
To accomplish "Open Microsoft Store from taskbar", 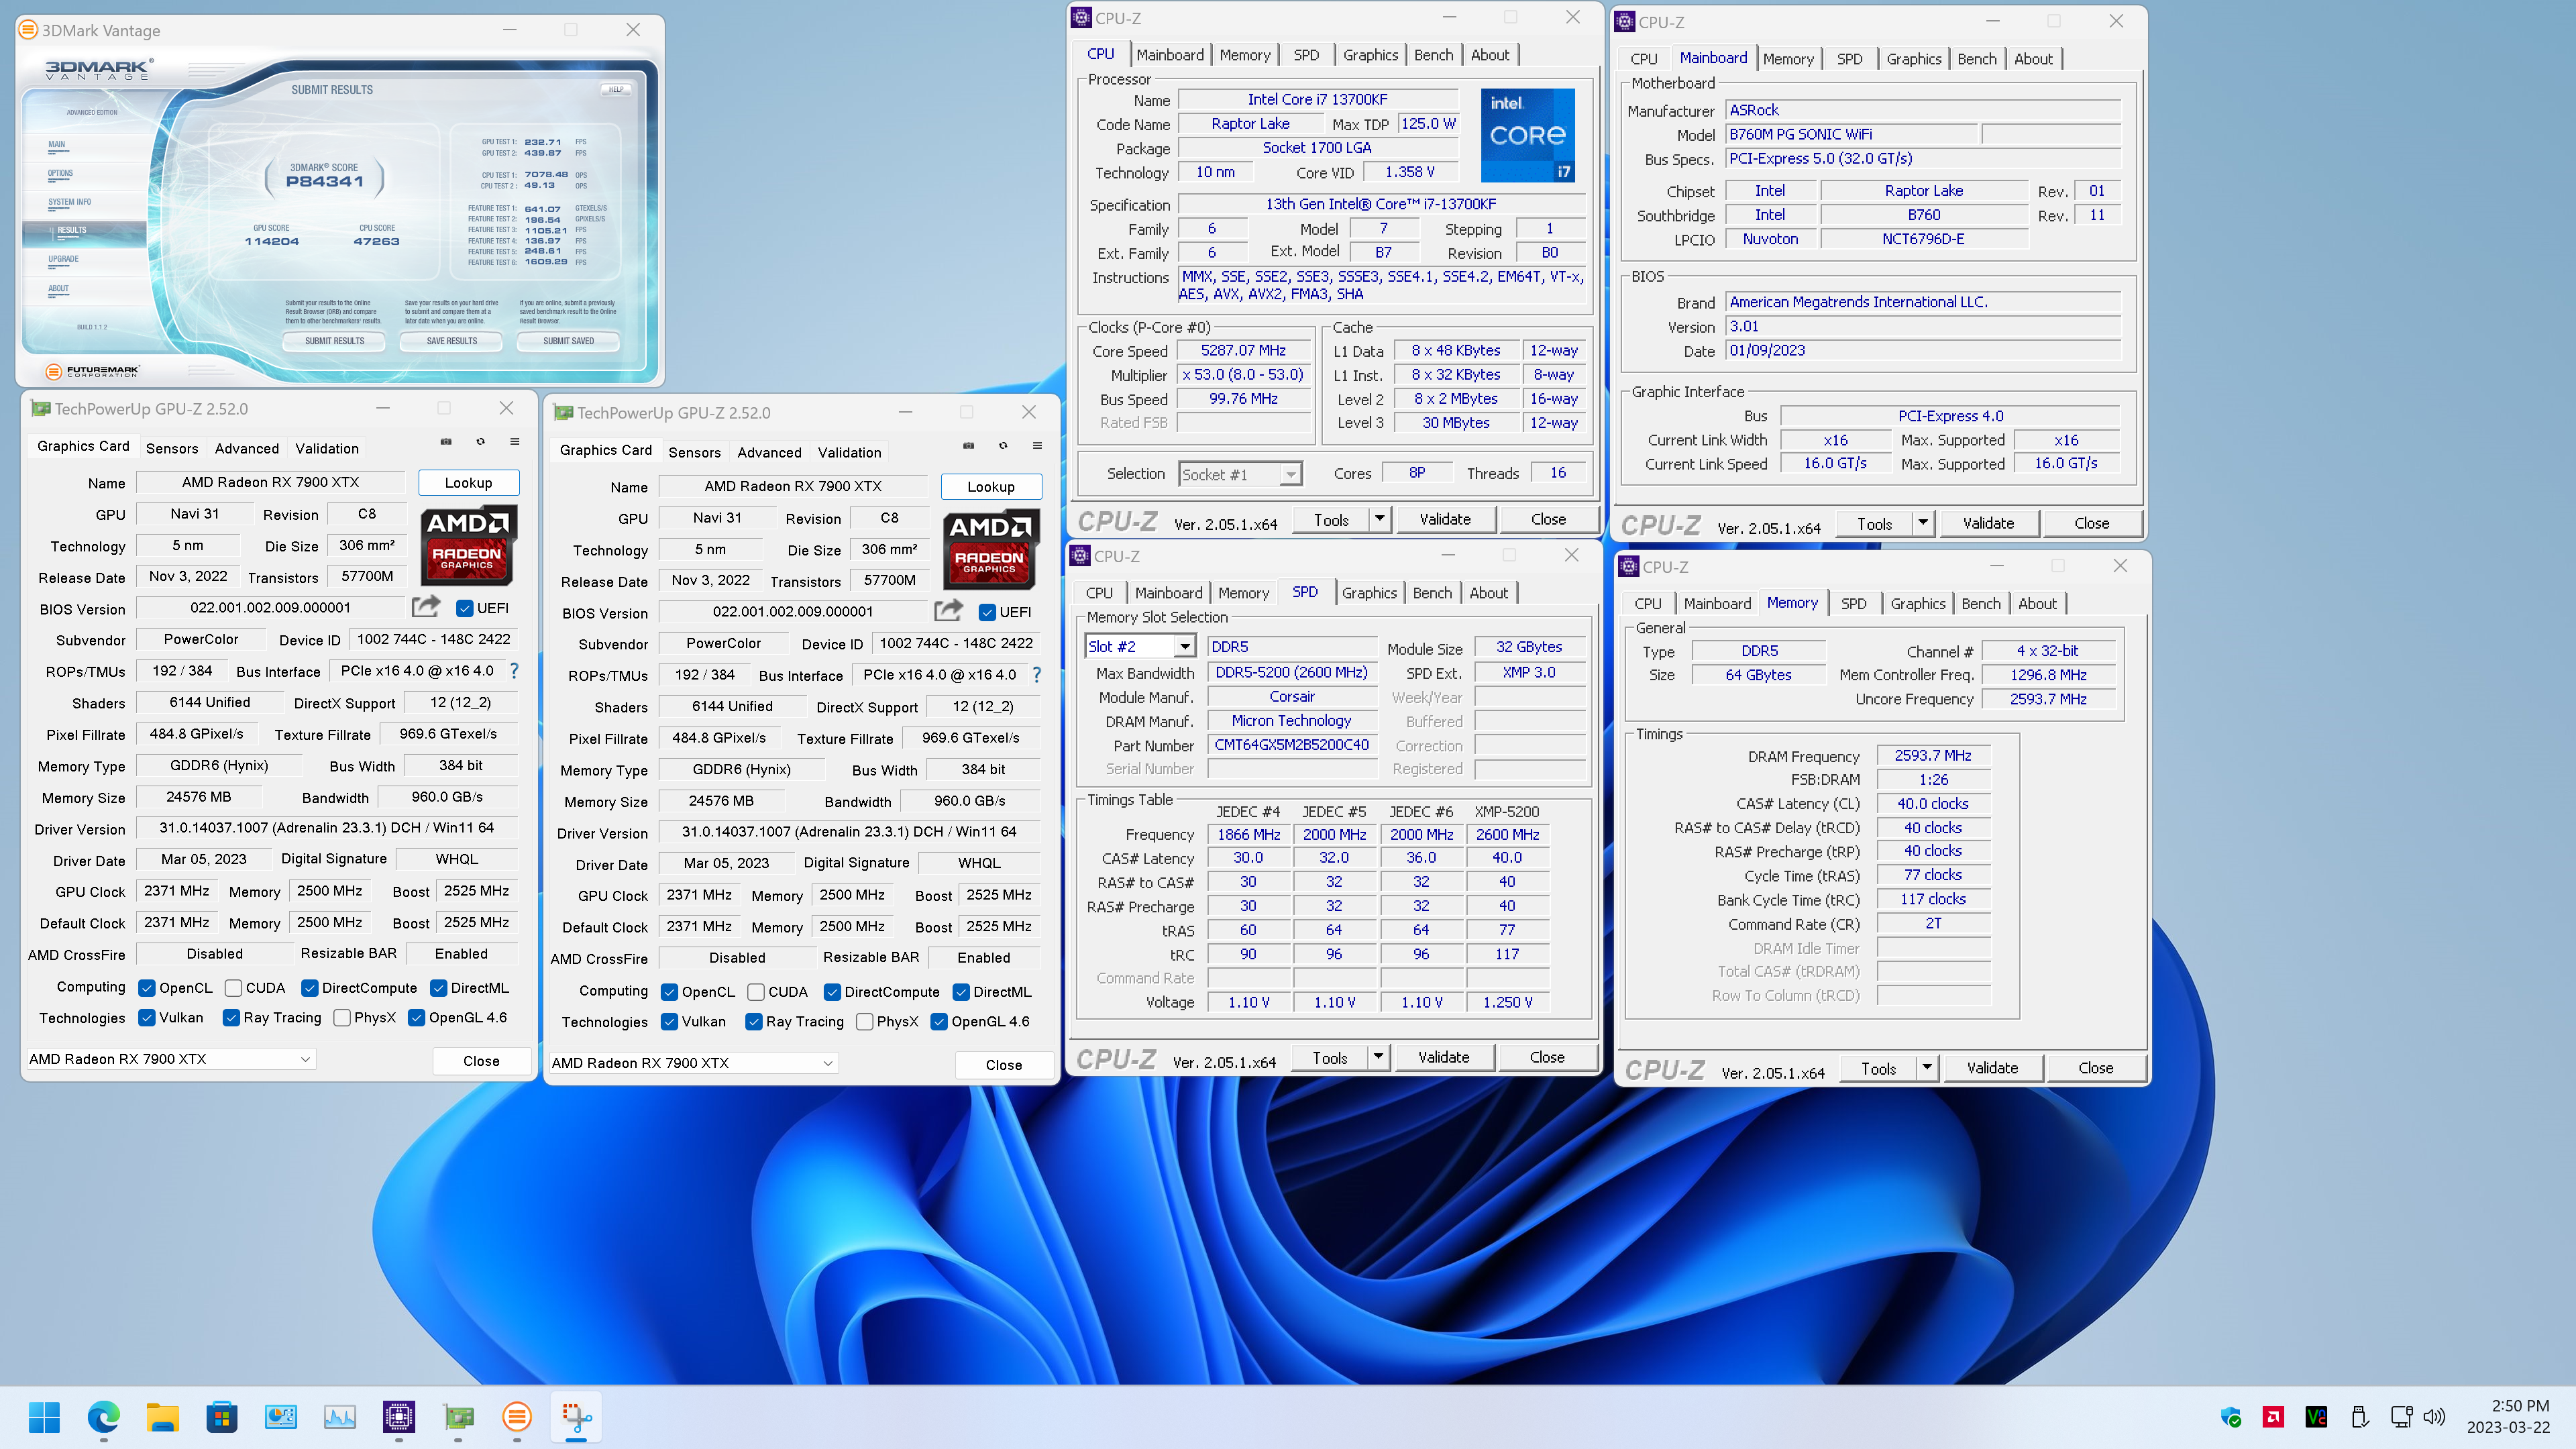I will (x=221, y=1416).
